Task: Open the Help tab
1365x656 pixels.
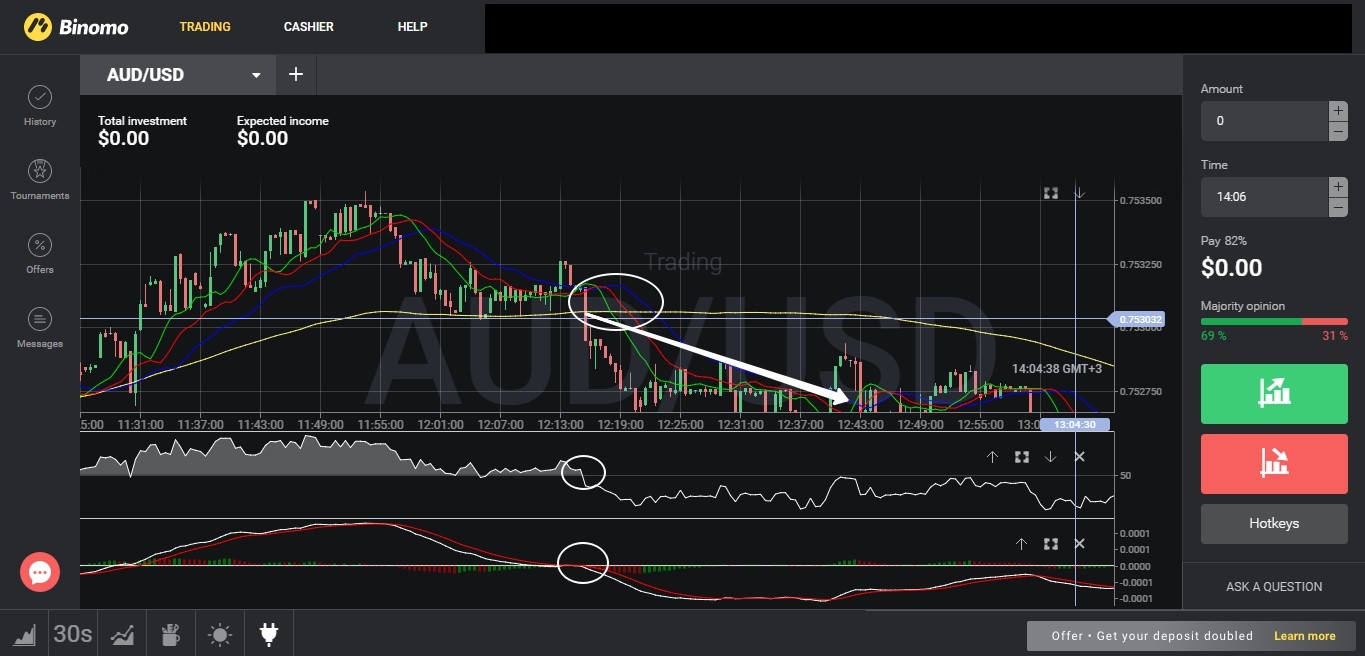Action: tap(412, 27)
